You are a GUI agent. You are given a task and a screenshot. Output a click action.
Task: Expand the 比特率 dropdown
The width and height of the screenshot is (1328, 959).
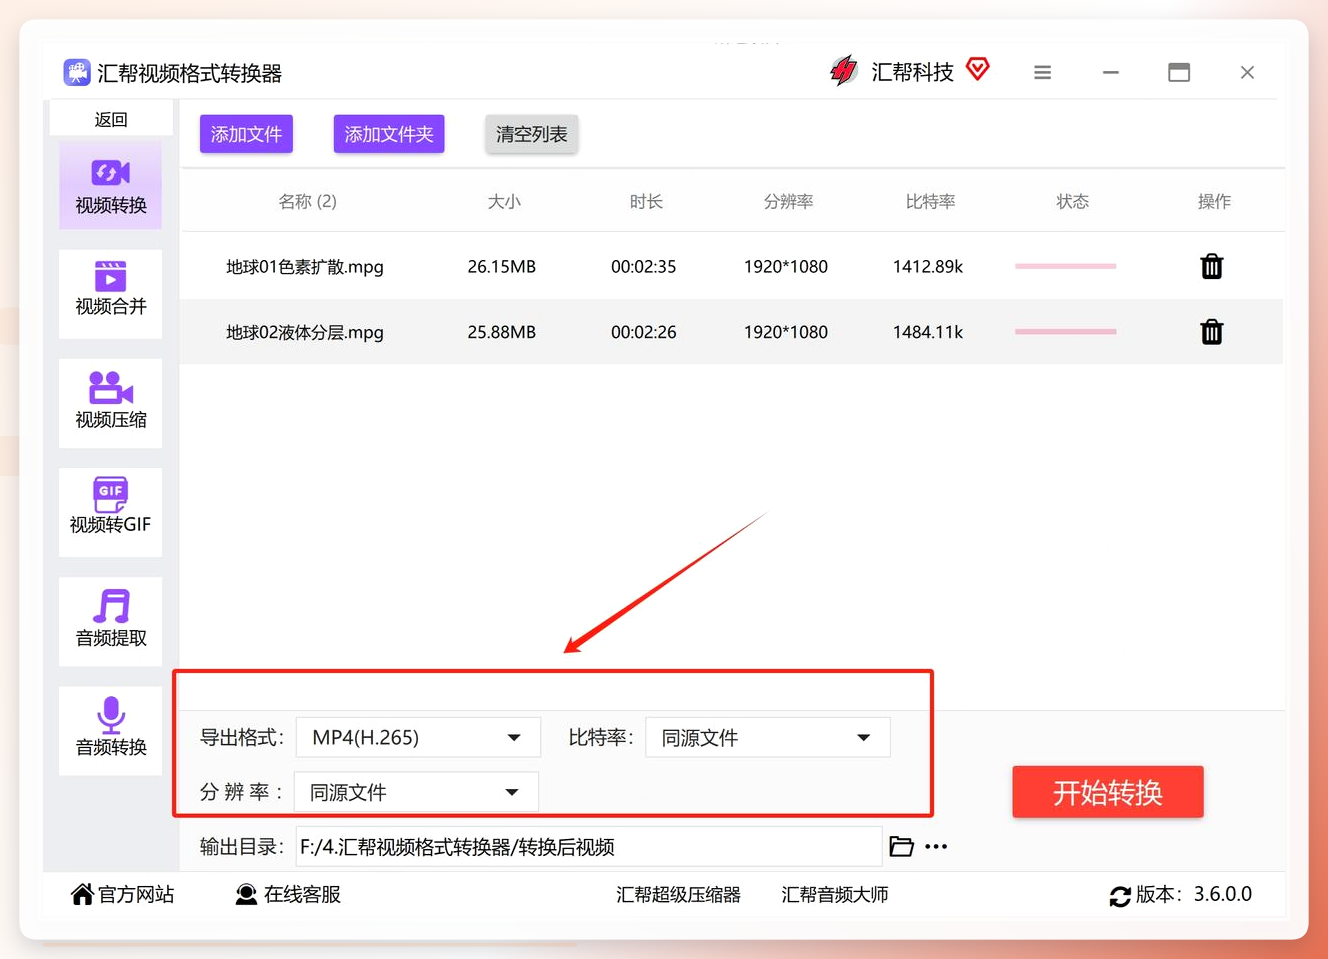[768, 738]
